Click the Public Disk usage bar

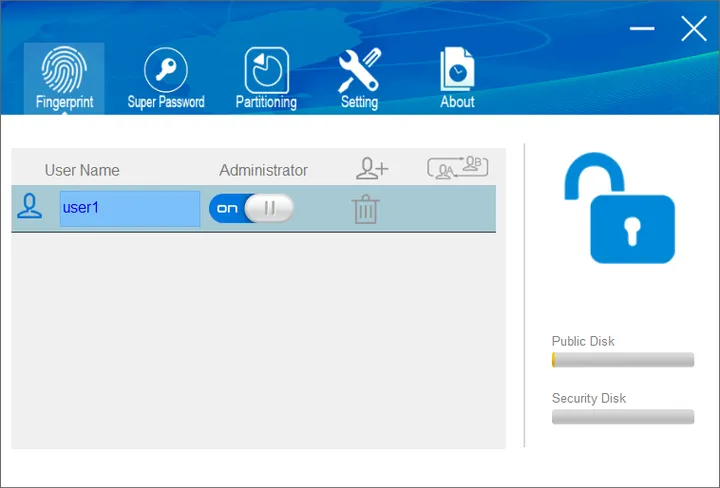click(622, 360)
